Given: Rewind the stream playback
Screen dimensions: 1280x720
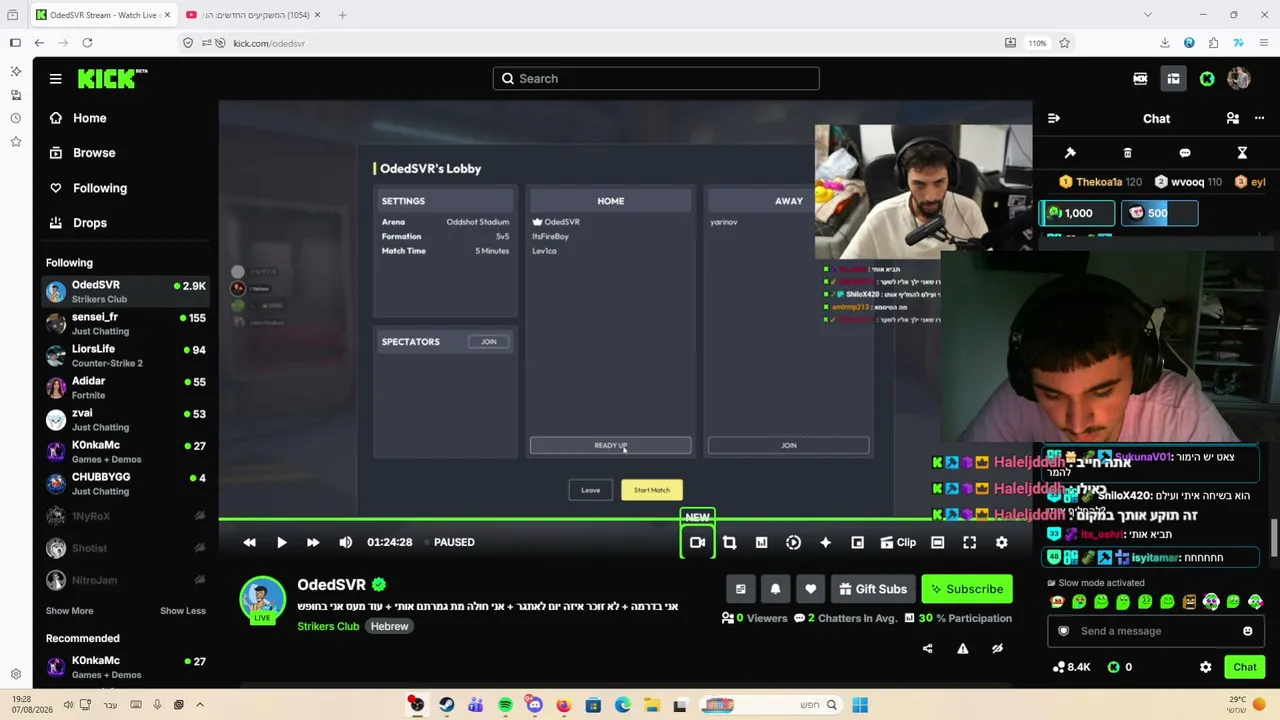Looking at the screenshot, I should (x=250, y=542).
